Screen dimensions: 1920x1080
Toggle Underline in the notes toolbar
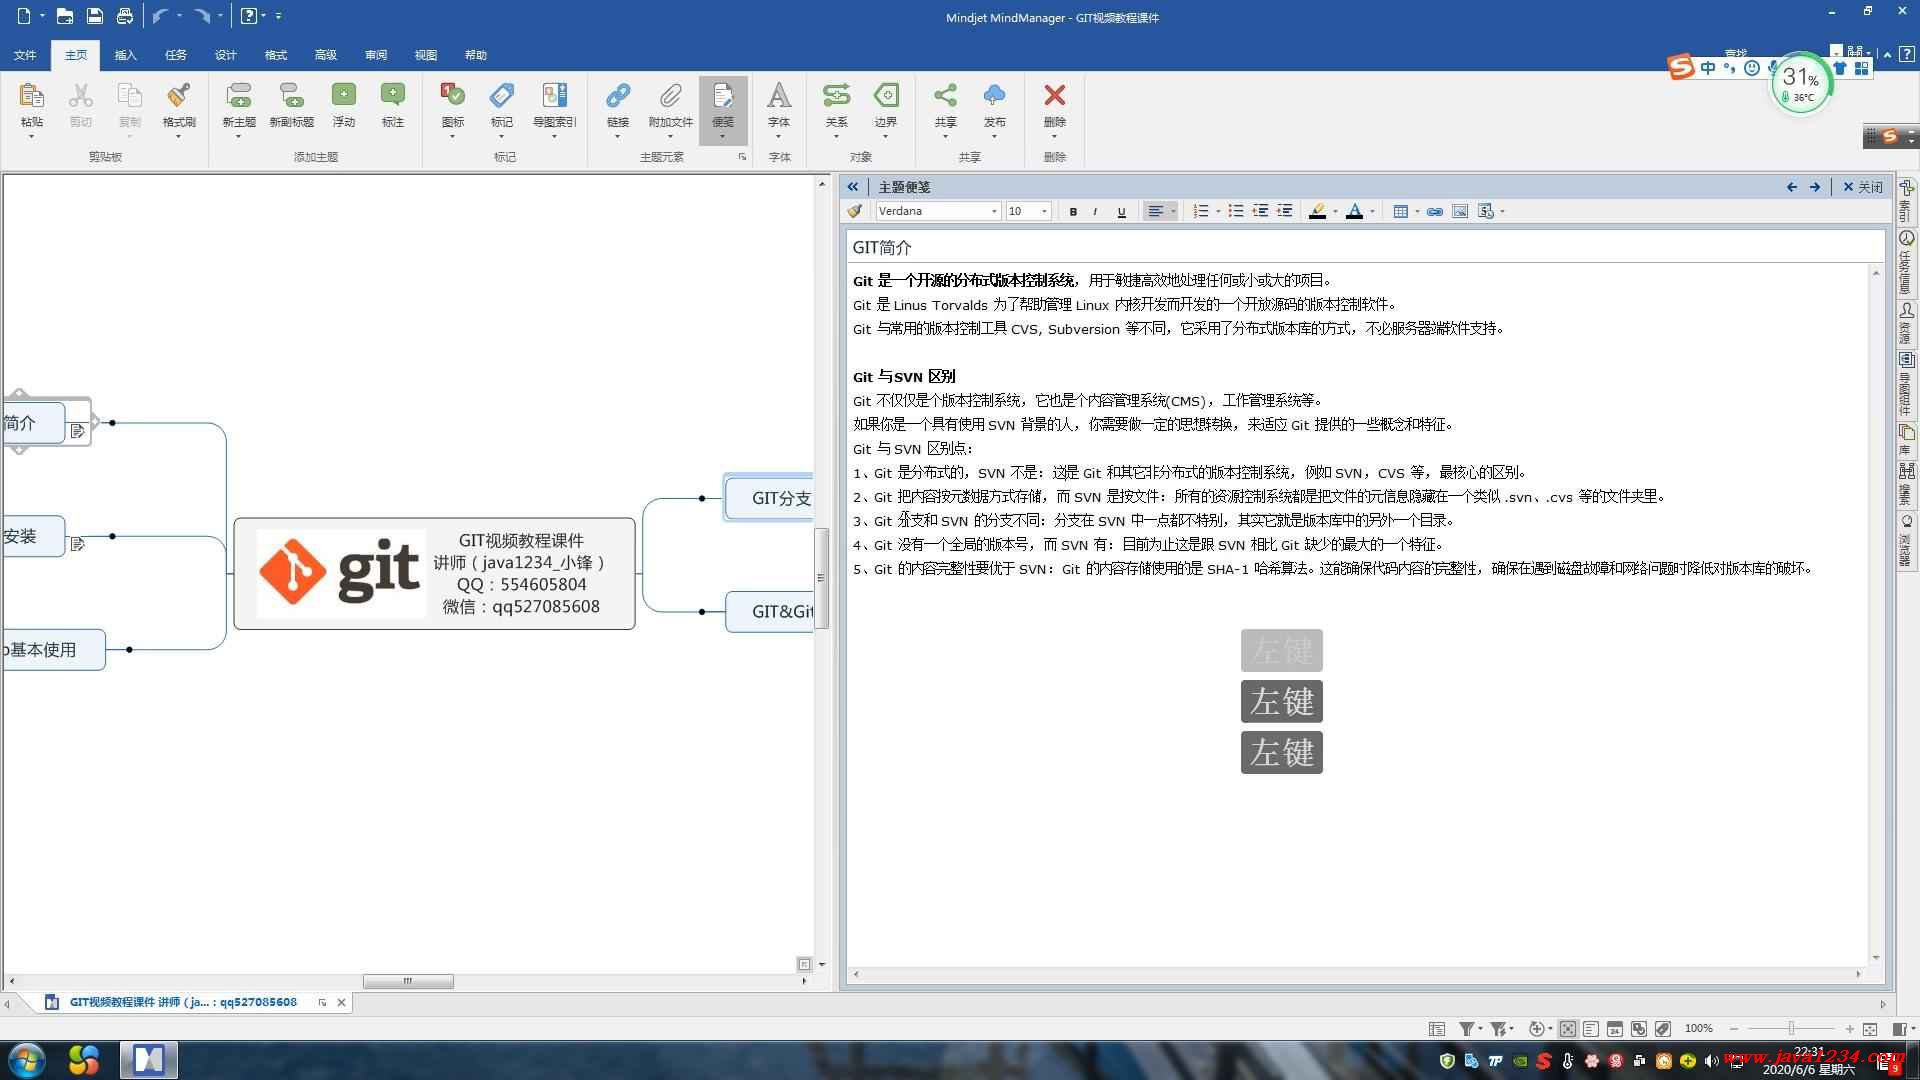pos(1121,211)
